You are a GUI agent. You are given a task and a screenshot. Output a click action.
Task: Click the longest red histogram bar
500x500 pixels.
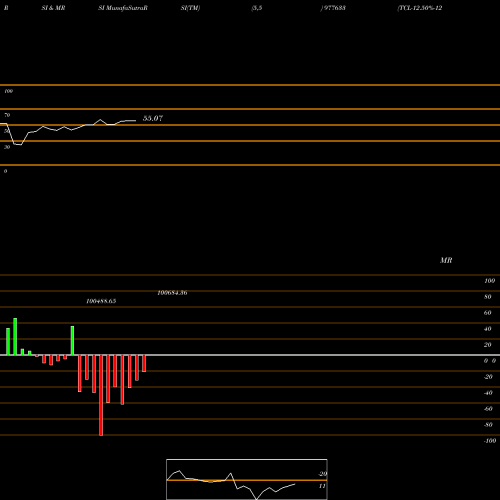(x=101, y=395)
